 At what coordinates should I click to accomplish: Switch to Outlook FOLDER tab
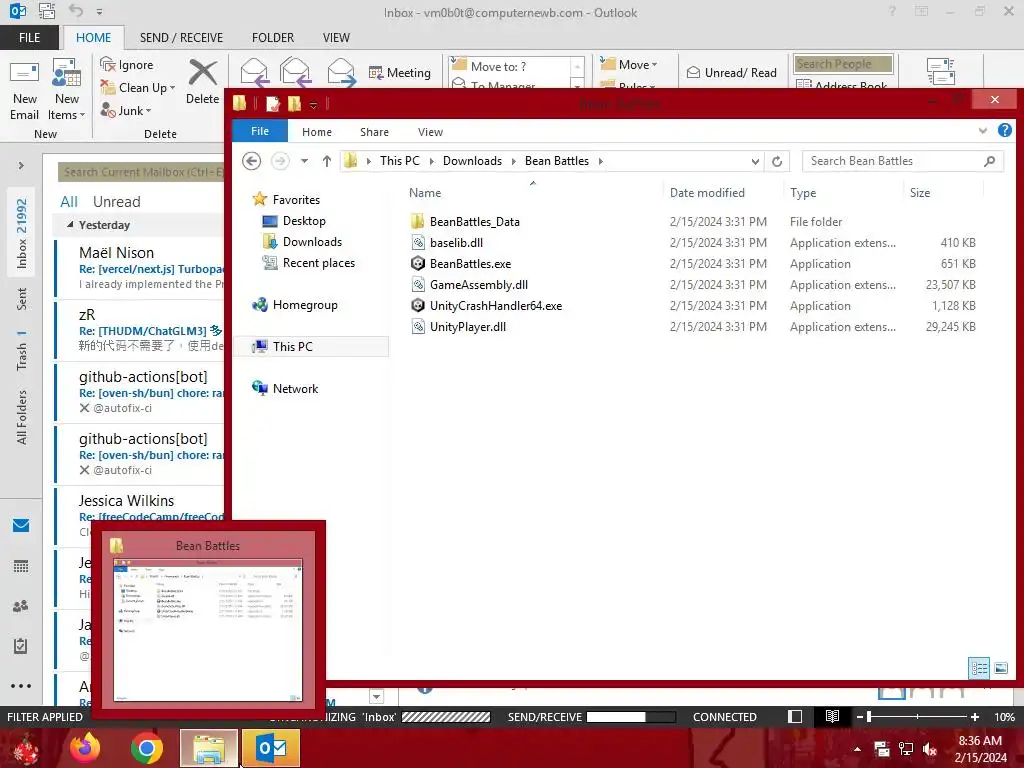[273, 37]
